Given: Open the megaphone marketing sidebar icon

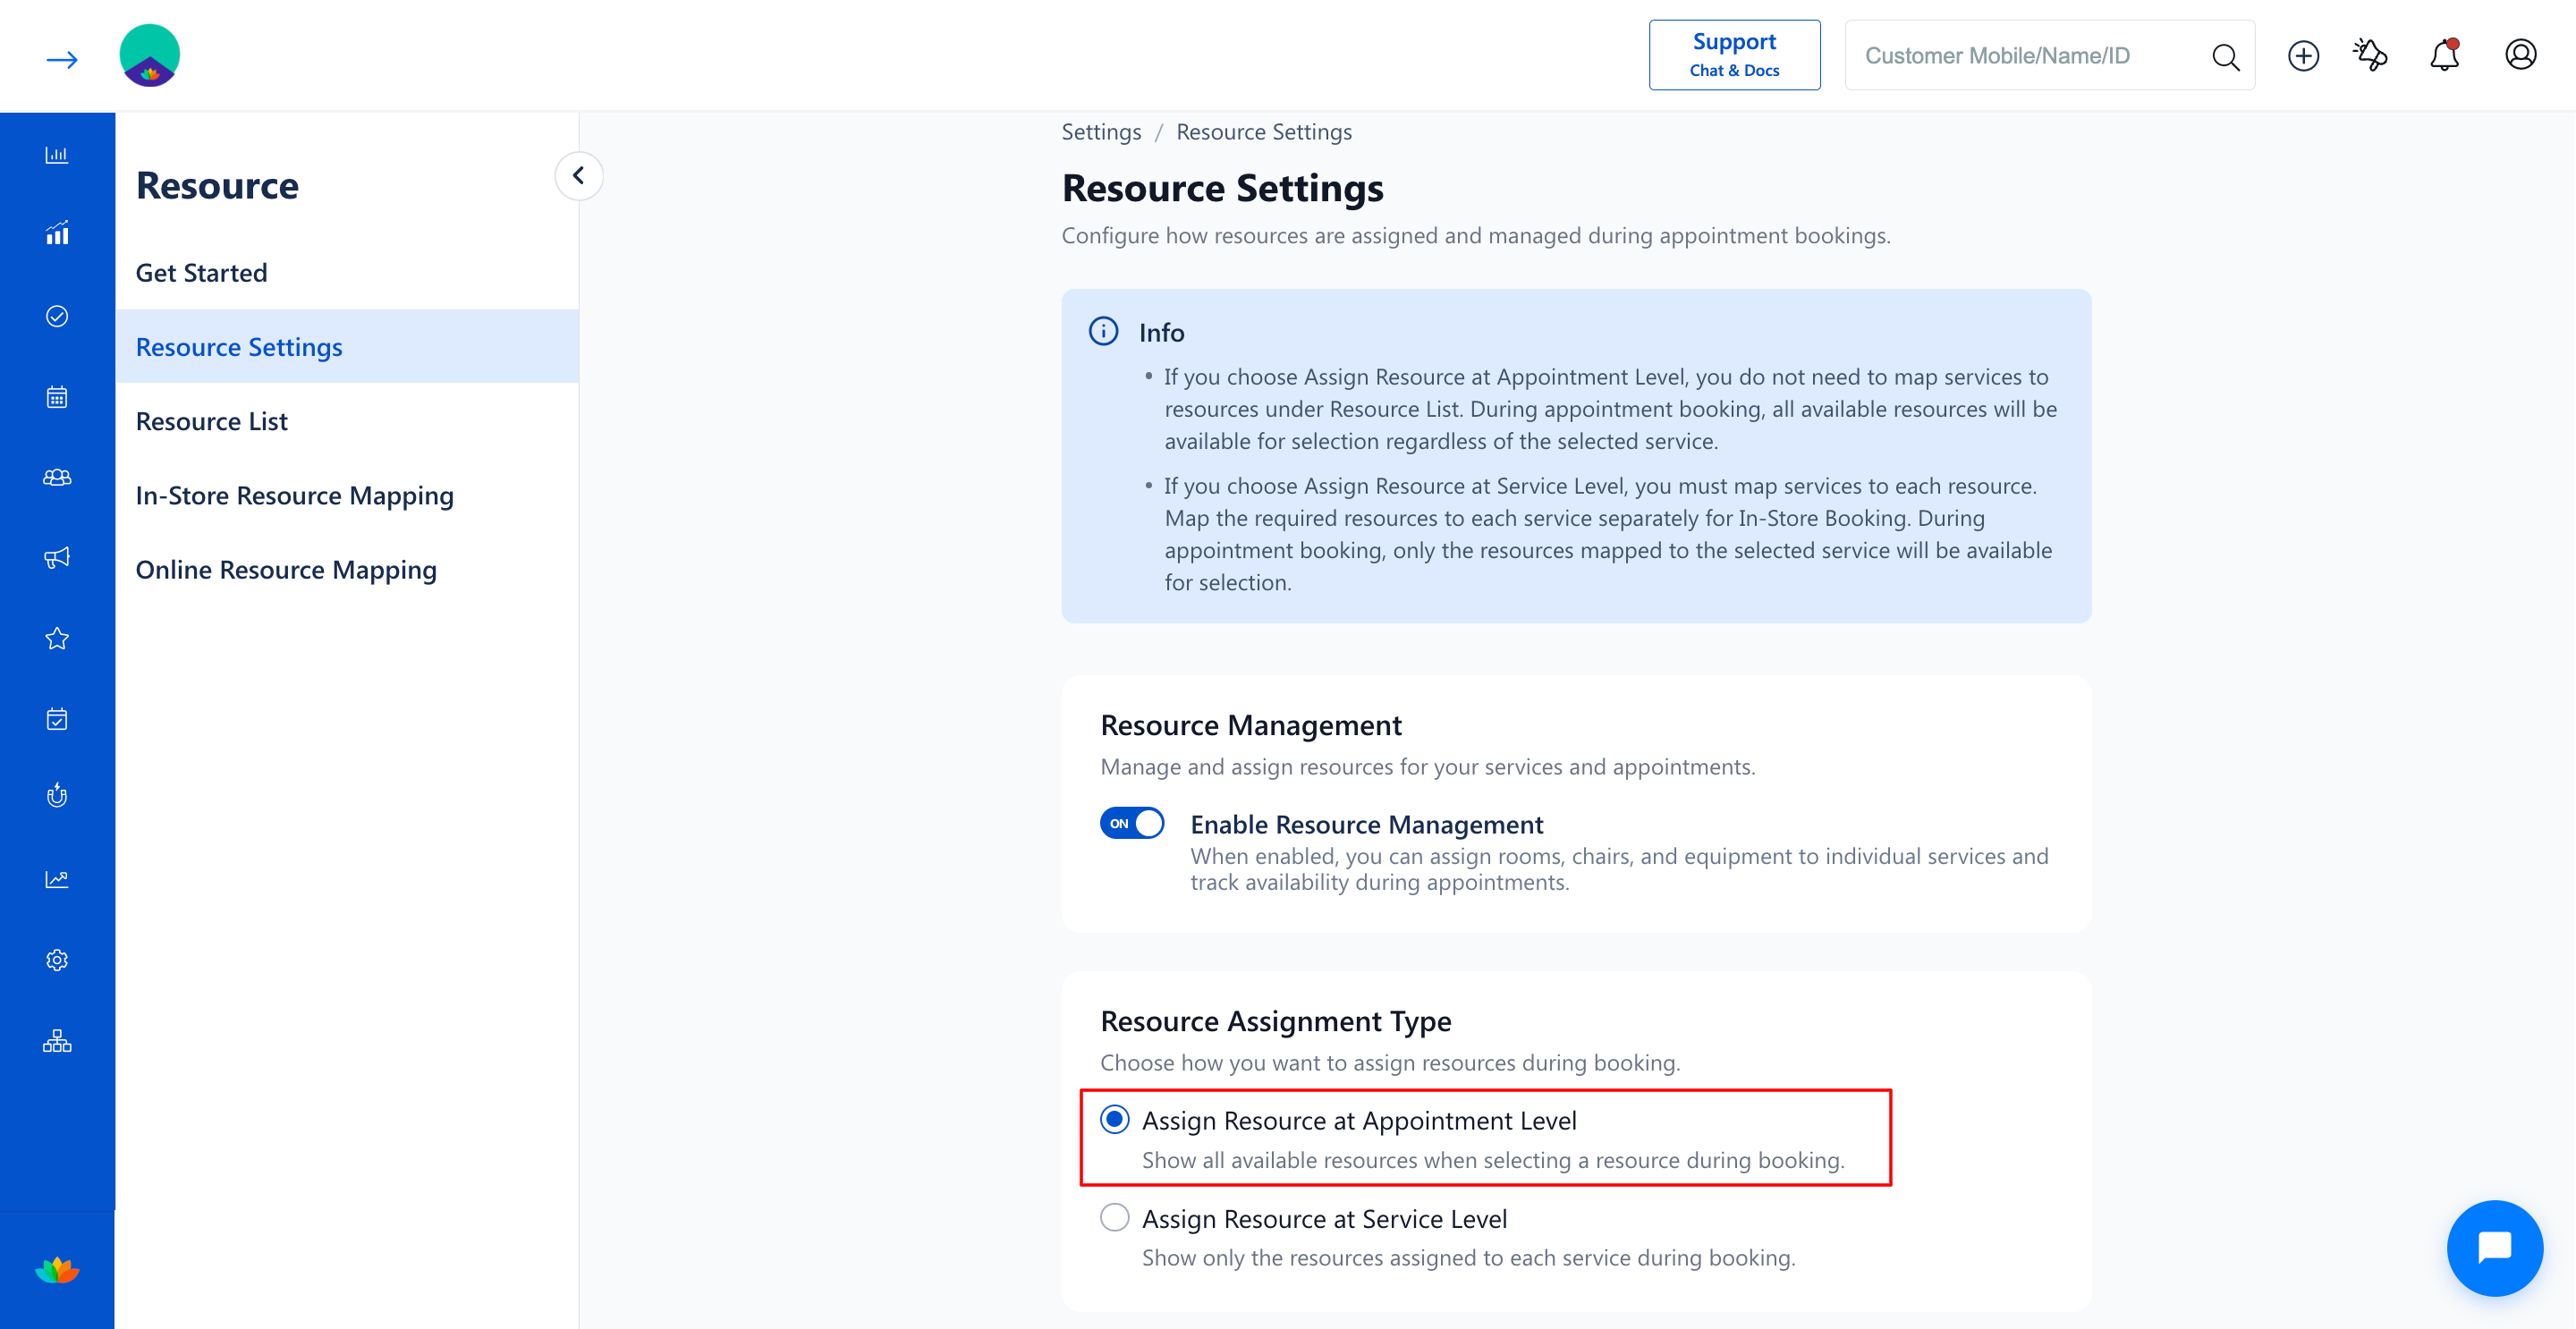Looking at the screenshot, I should 57,558.
